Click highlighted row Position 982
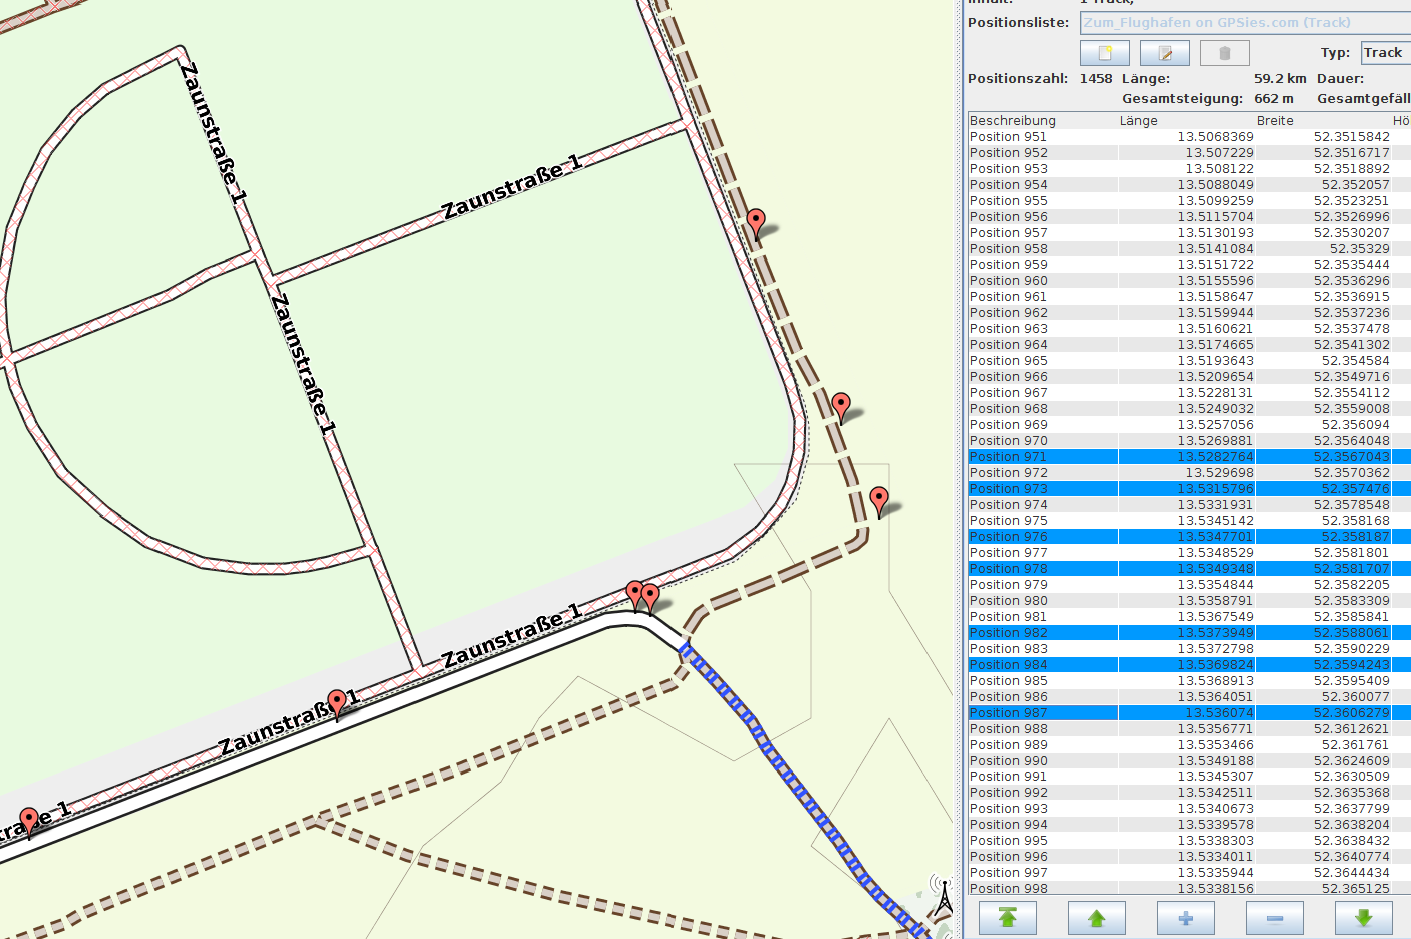Image resolution: width=1411 pixels, height=939 pixels. click(x=1189, y=633)
